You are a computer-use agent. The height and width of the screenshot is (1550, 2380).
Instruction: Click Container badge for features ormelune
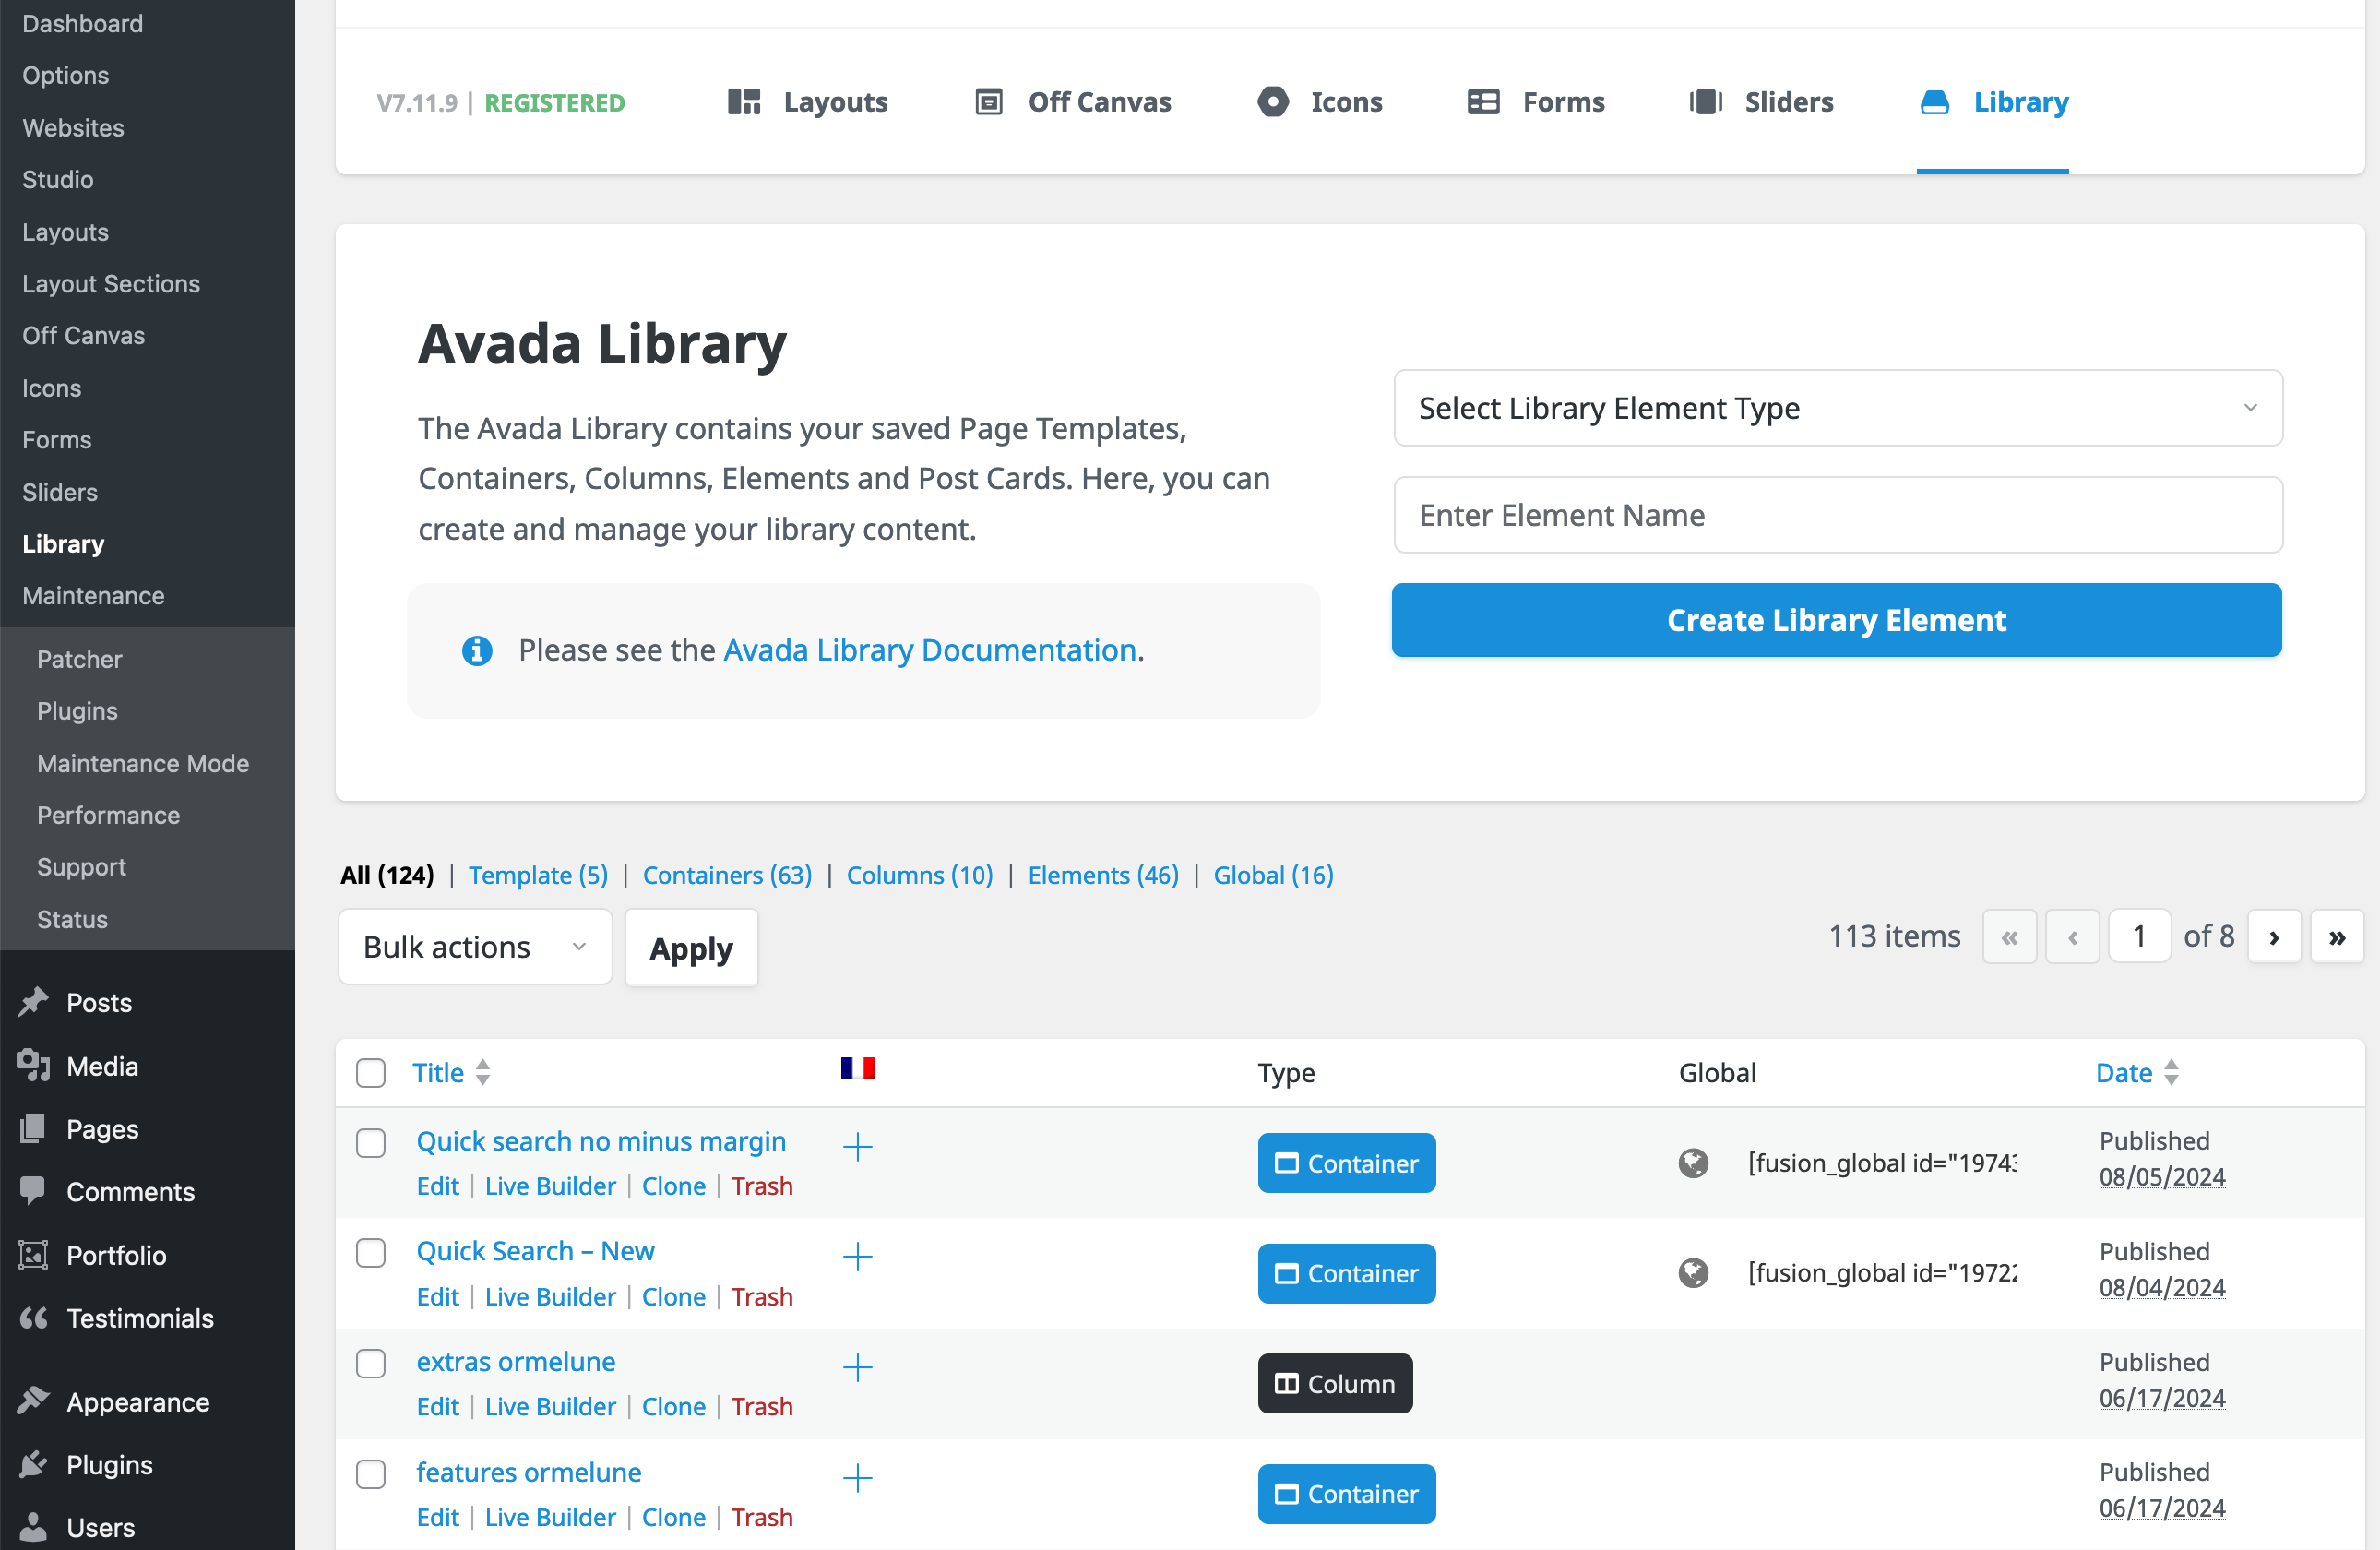1346,1494
